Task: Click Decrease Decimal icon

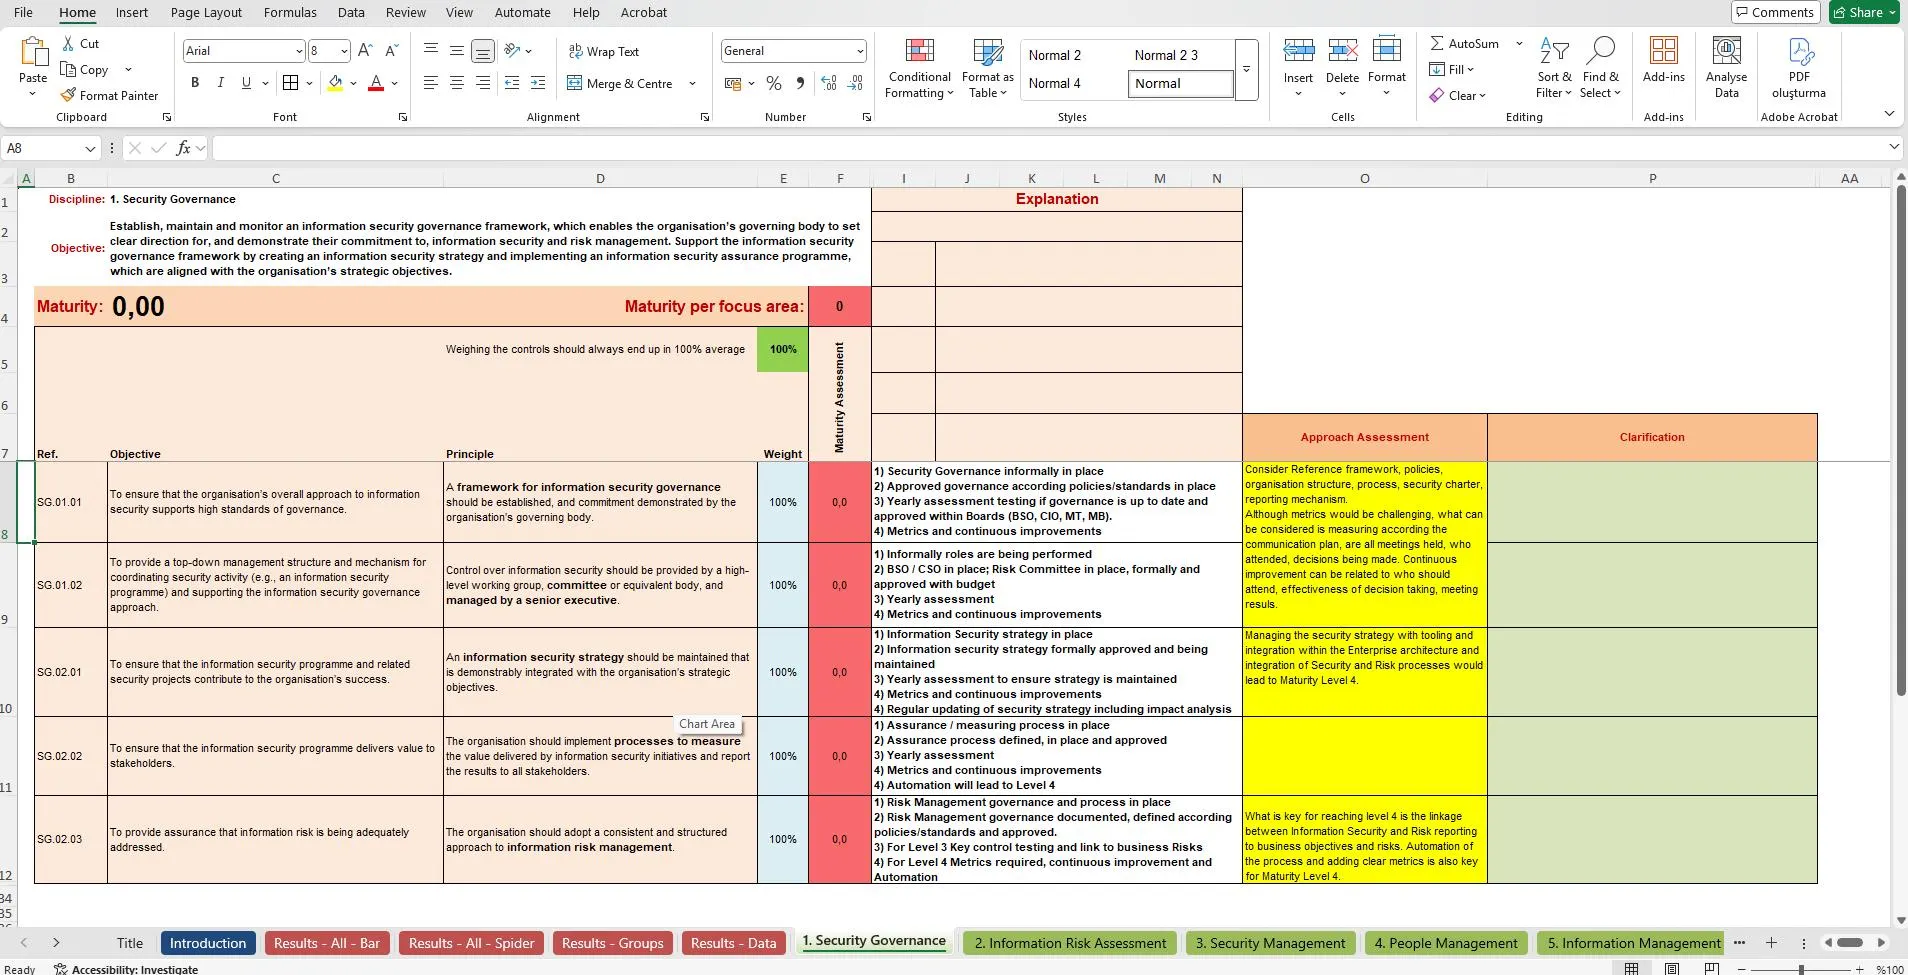Action: [x=855, y=83]
